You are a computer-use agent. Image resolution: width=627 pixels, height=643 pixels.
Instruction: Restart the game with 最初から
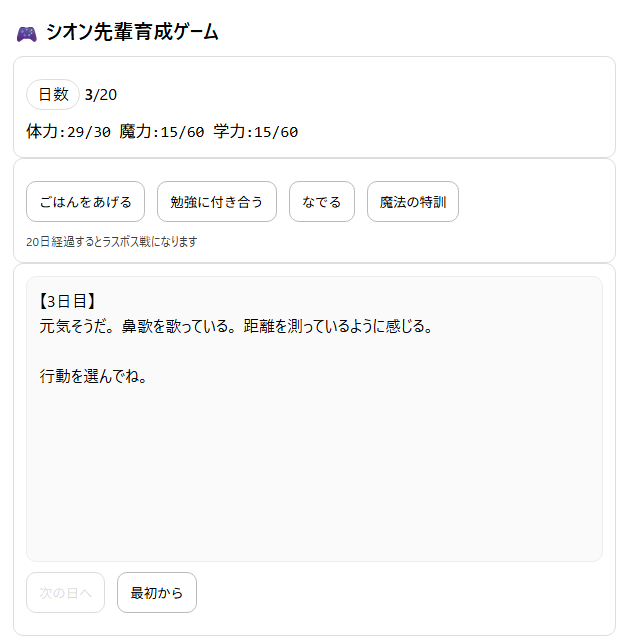[x=156, y=593]
